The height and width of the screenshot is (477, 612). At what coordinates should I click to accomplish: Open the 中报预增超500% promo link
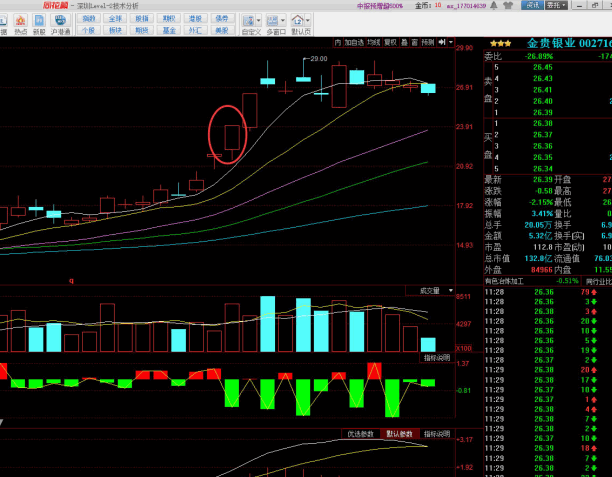coord(379,5)
